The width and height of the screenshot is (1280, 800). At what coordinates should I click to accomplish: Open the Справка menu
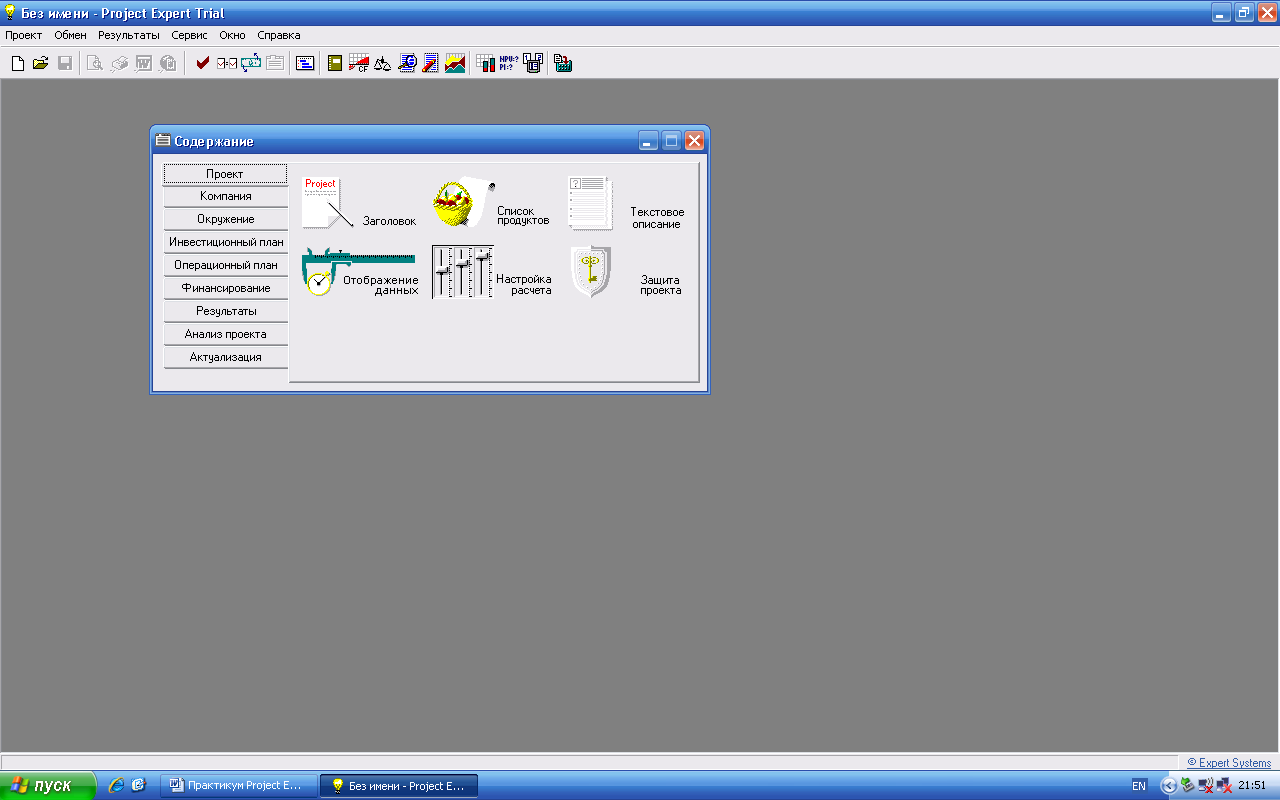click(x=279, y=35)
